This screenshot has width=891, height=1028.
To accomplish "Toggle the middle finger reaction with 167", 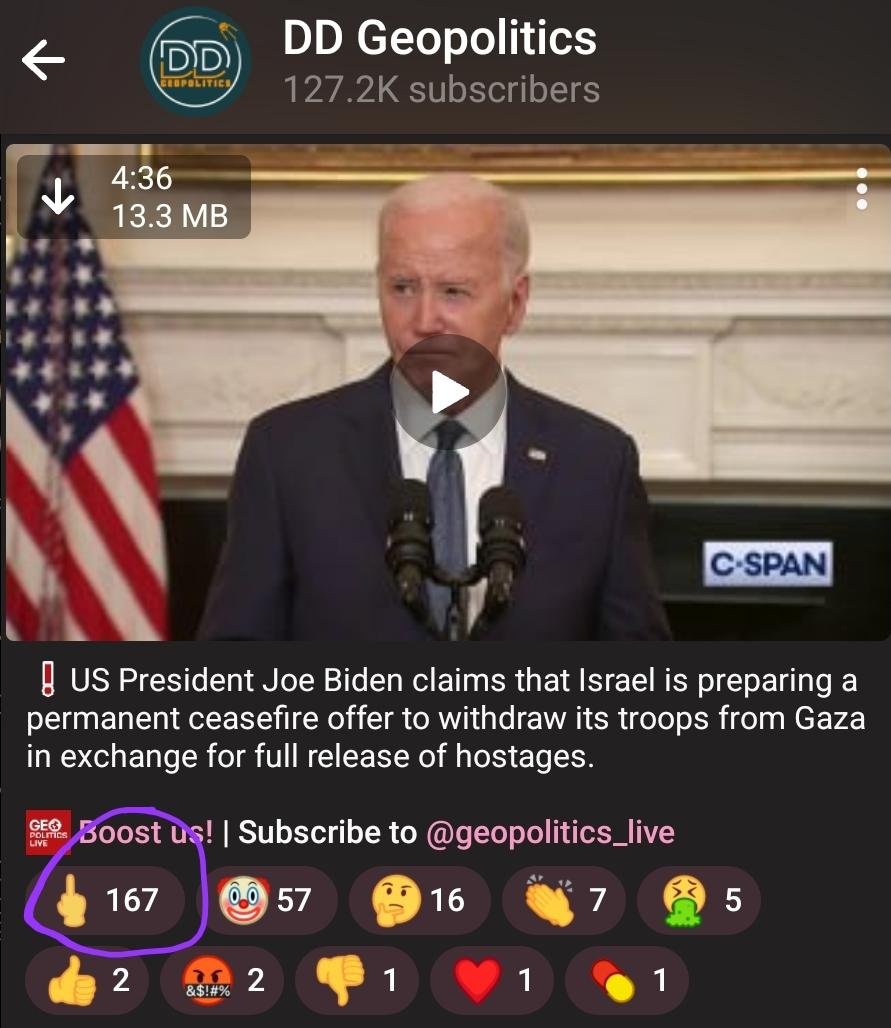I will [105, 900].
